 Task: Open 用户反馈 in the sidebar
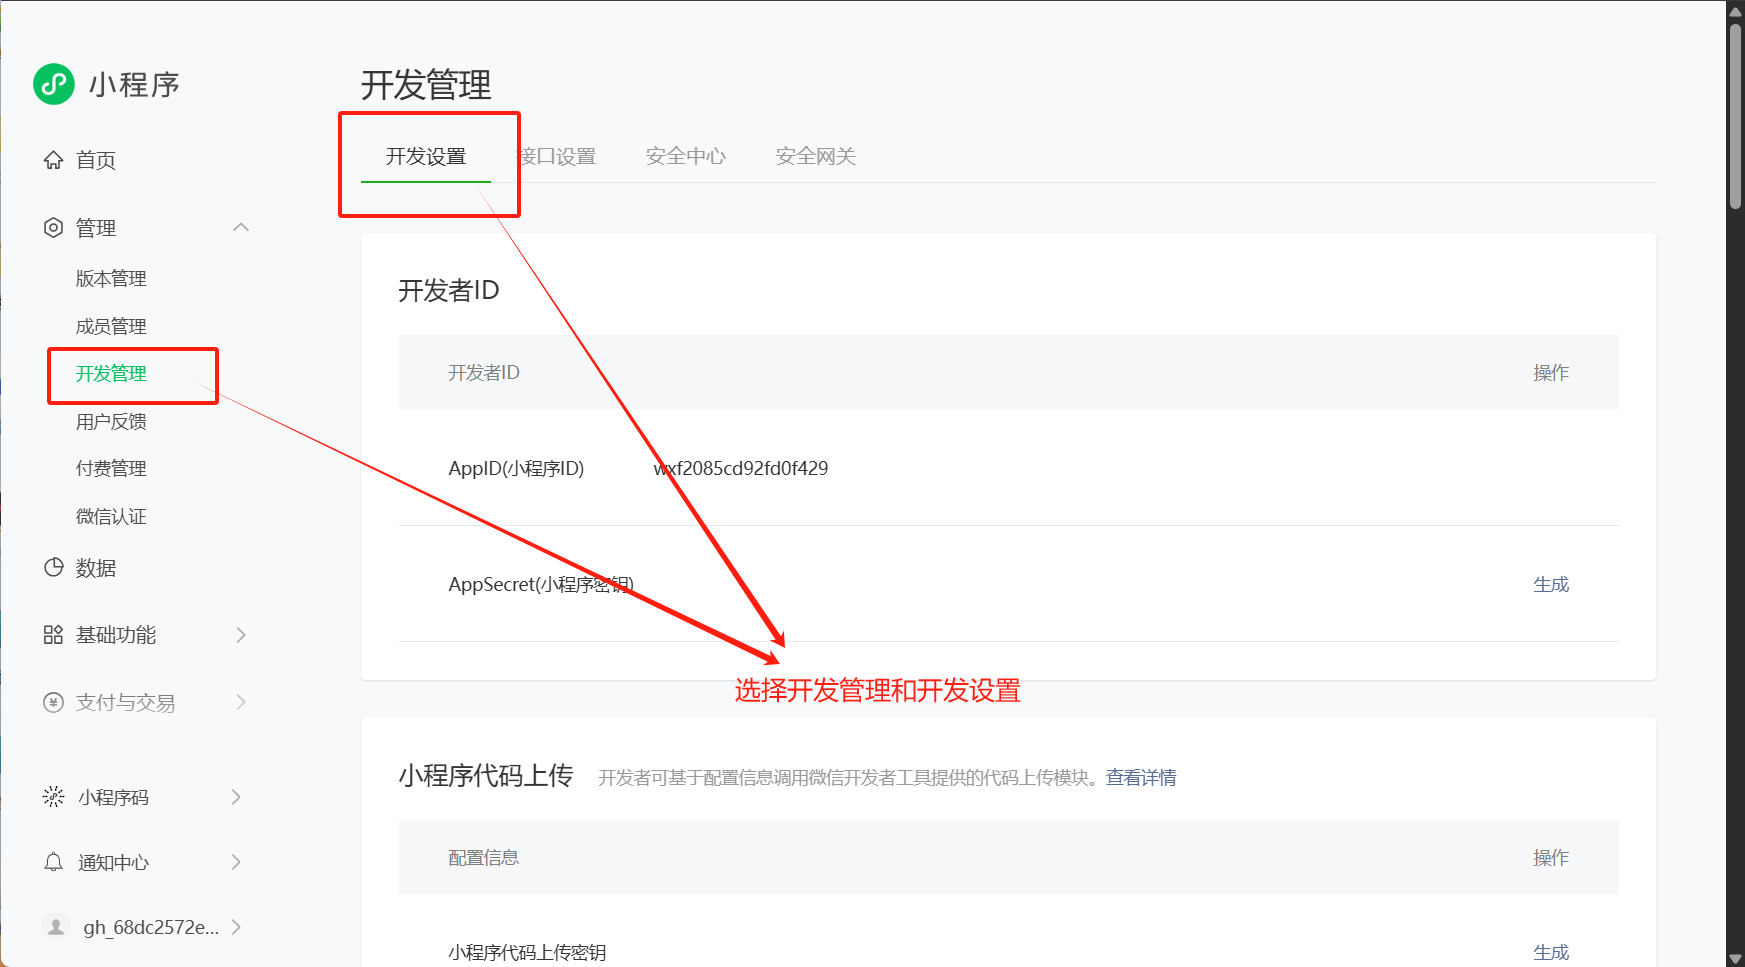111,421
